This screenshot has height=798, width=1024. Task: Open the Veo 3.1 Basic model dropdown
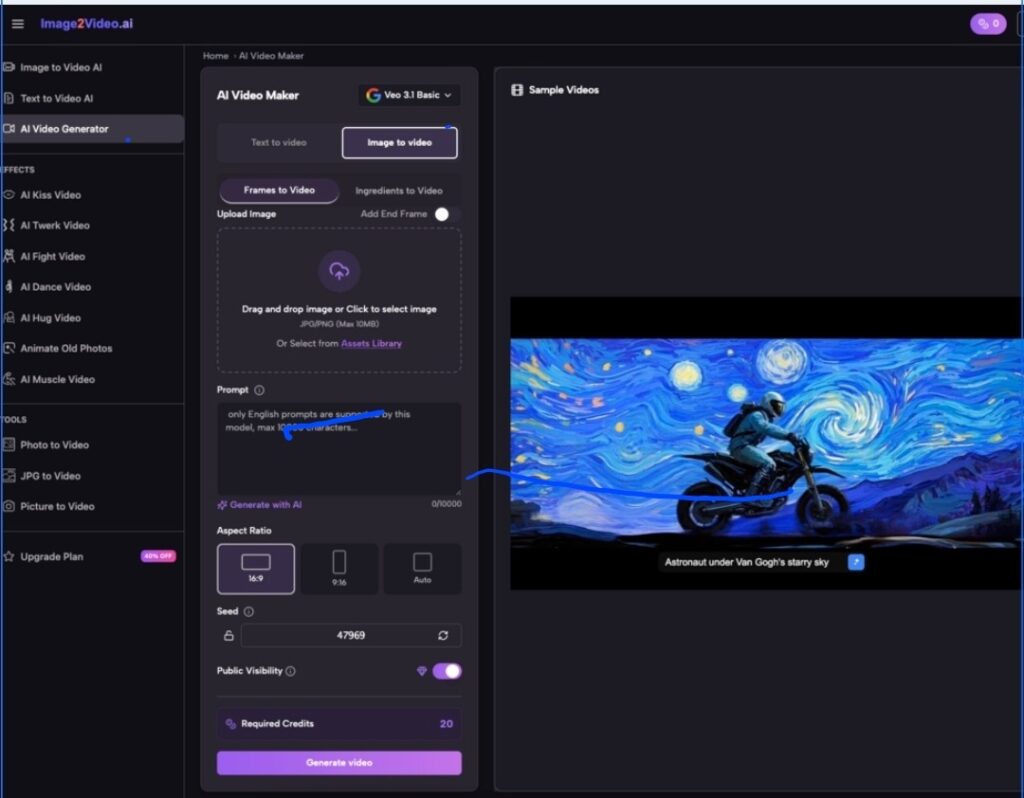click(x=409, y=95)
